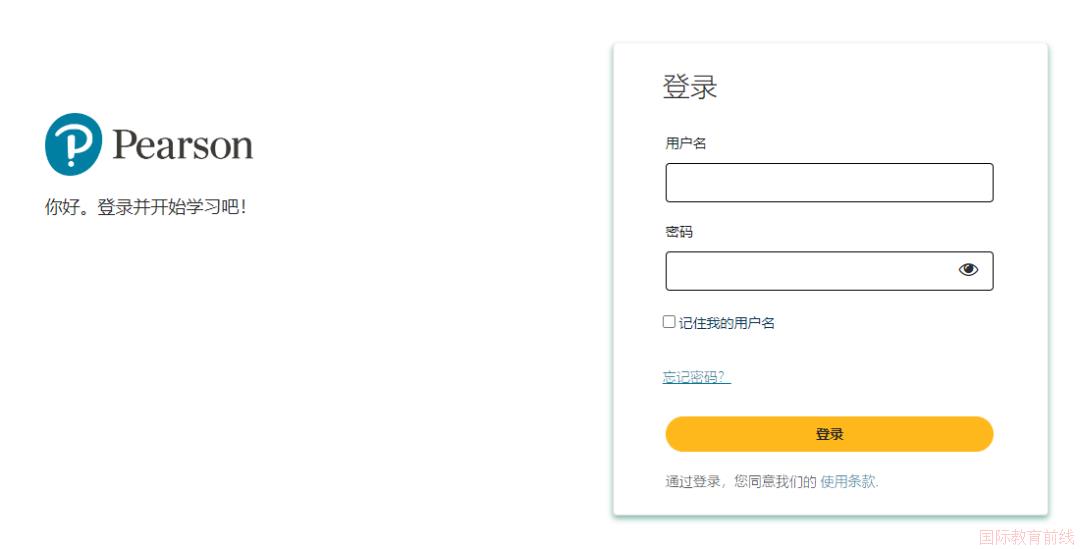Click the blue Pearson P logo icon
The width and height of the screenshot is (1080, 549).
pyautogui.click(x=74, y=144)
